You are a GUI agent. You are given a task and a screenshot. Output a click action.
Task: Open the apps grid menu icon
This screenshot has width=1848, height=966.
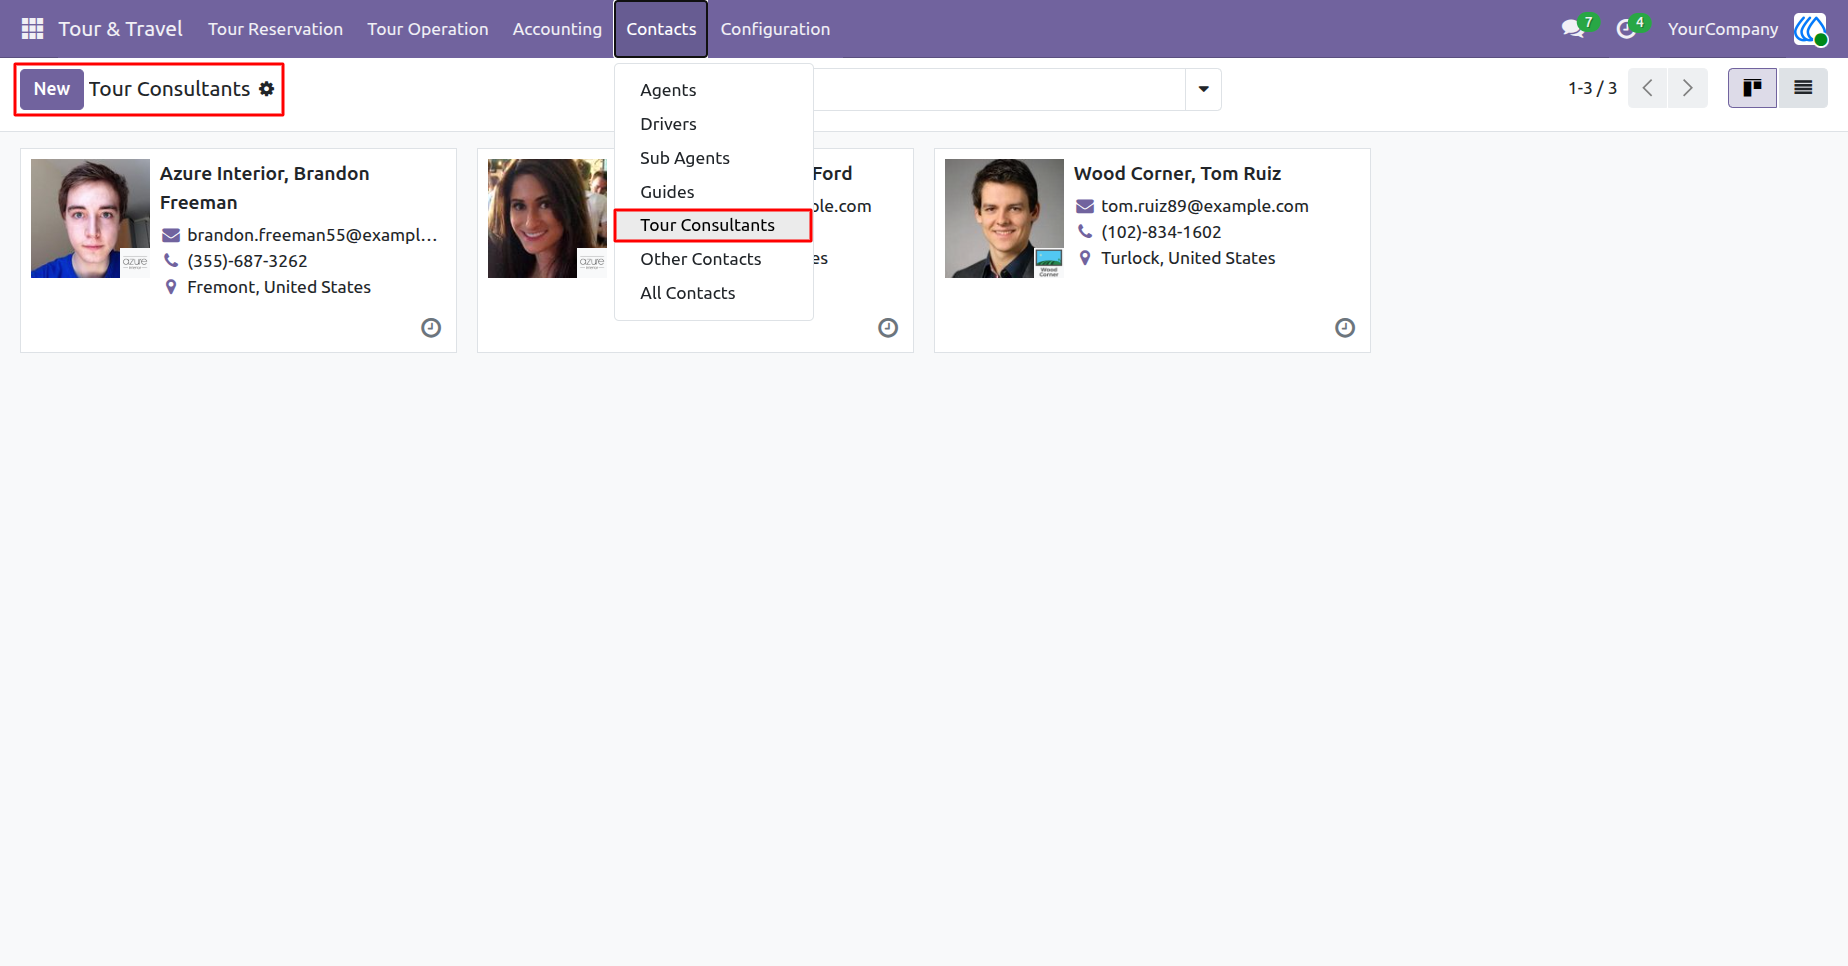pyautogui.click(x=32, y=29)
